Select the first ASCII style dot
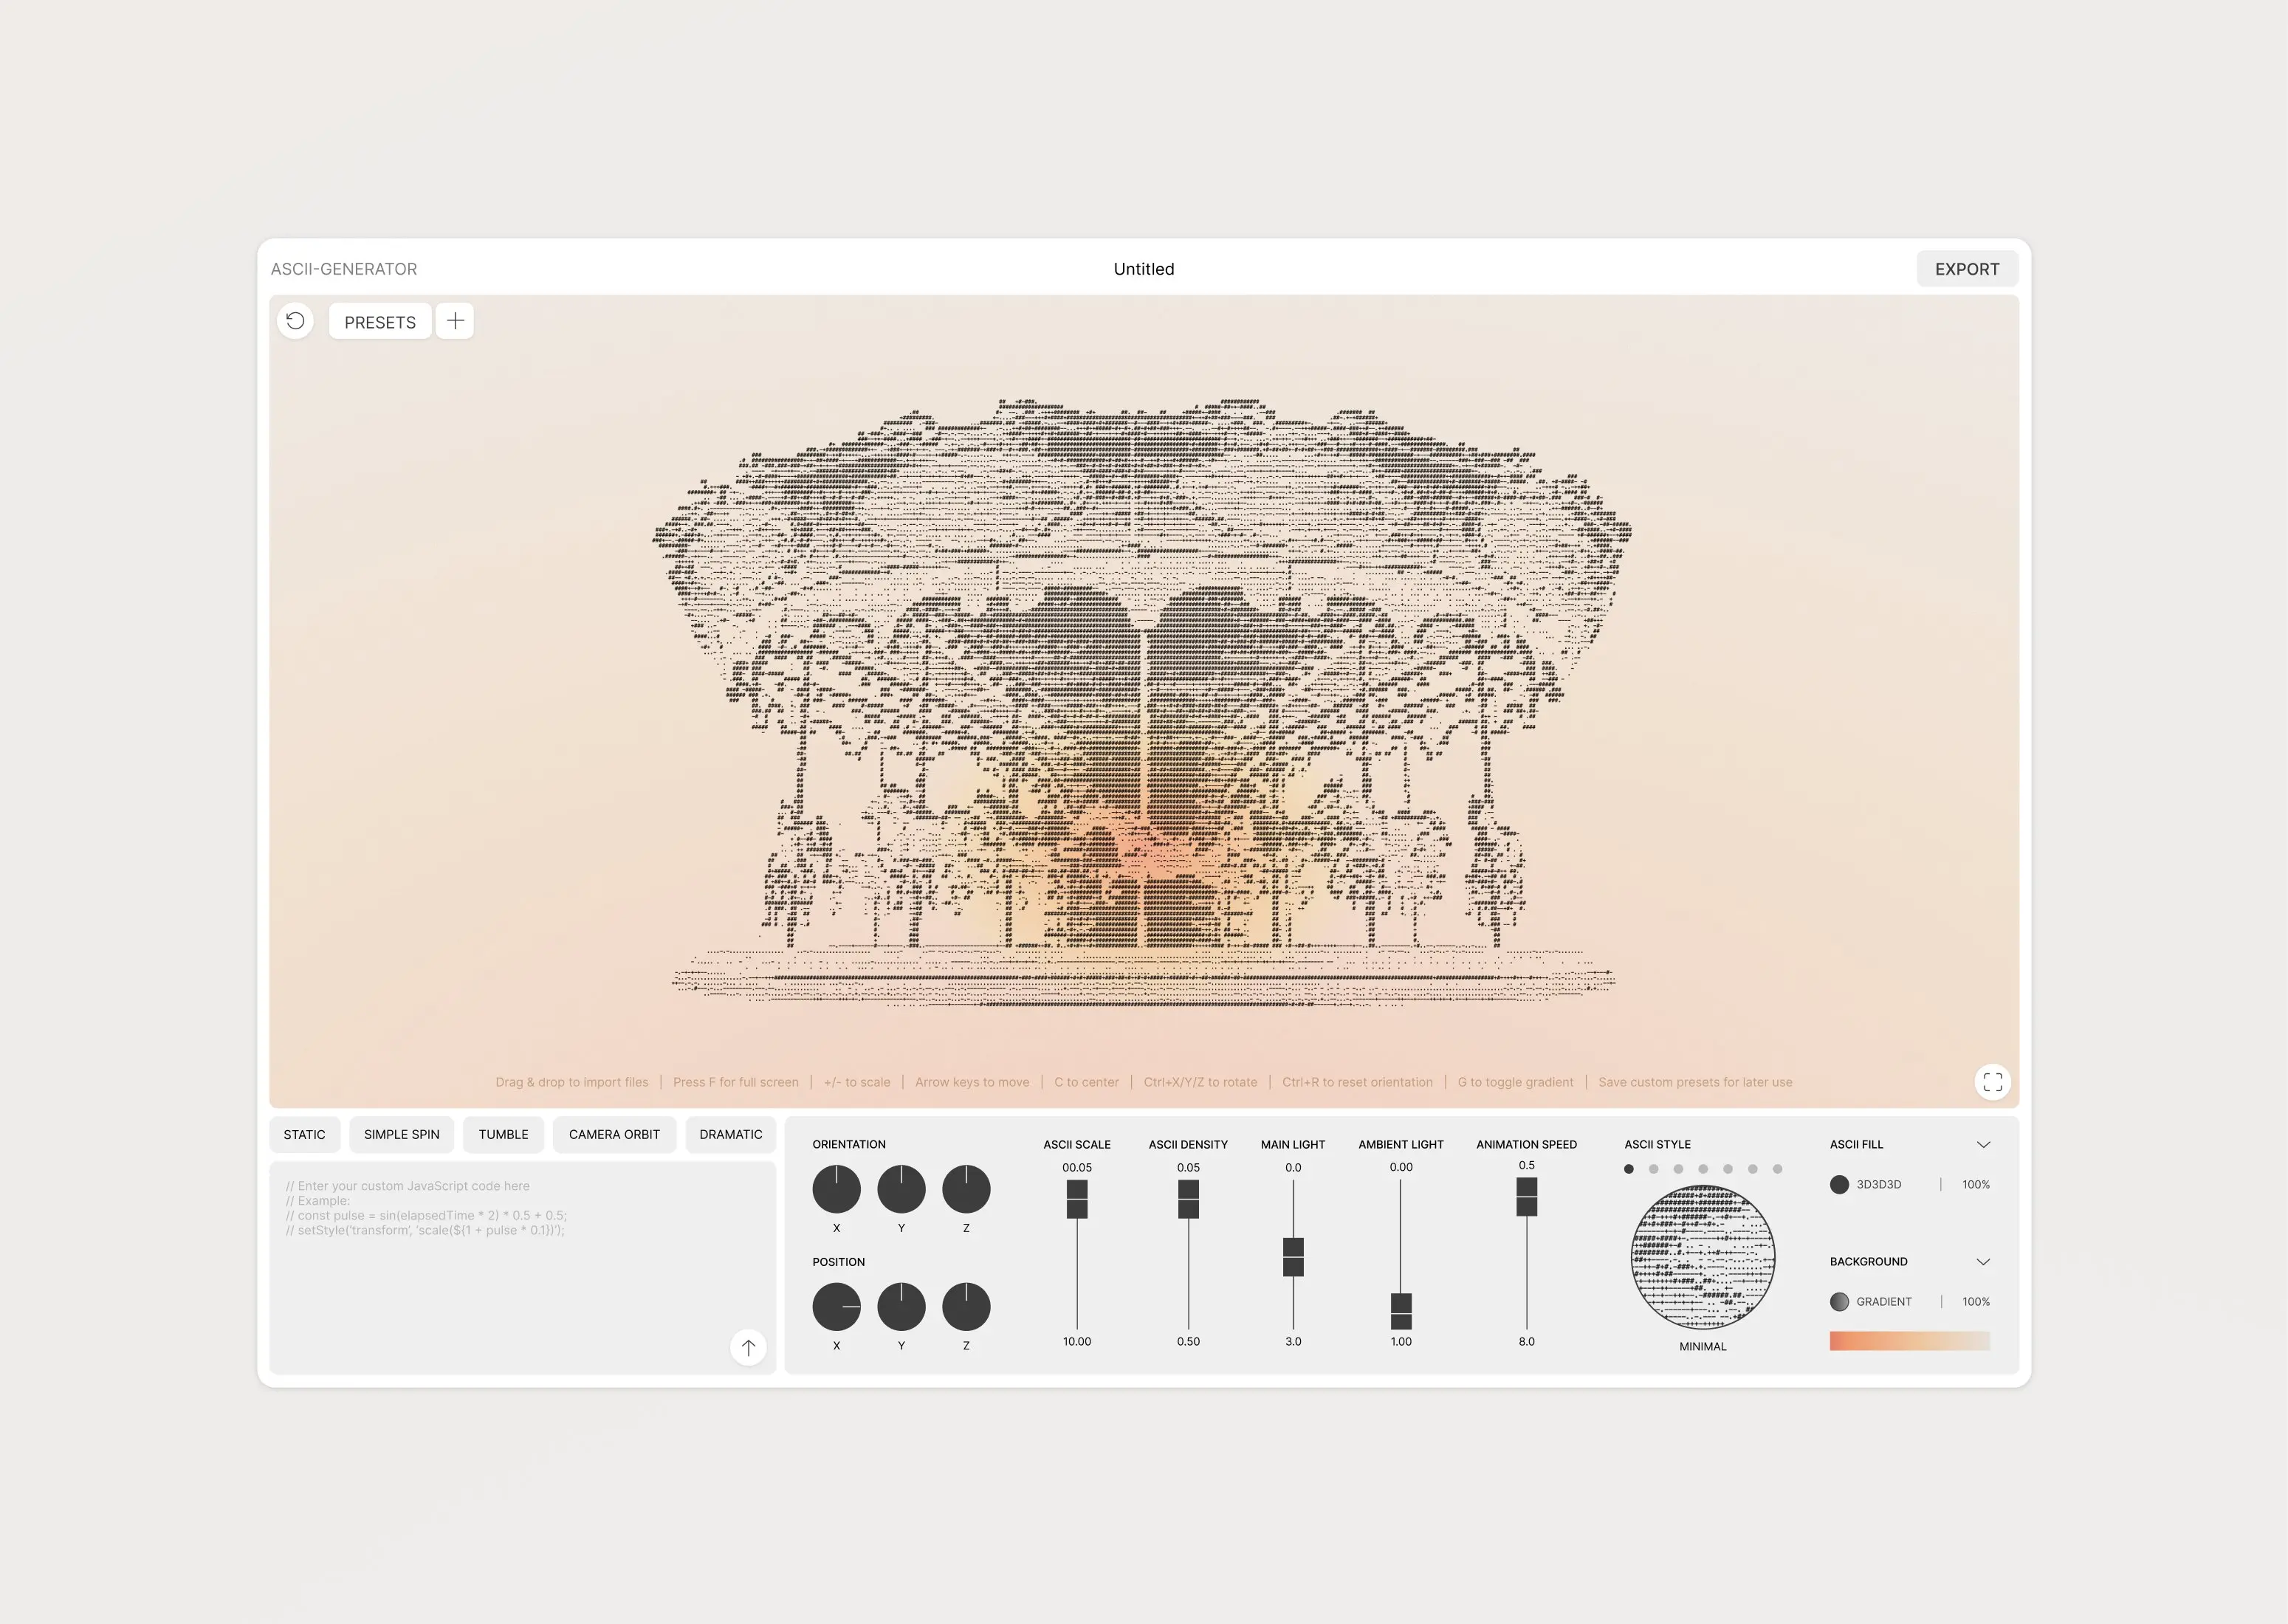2288x1624 pixels. coord(1629,1169)
